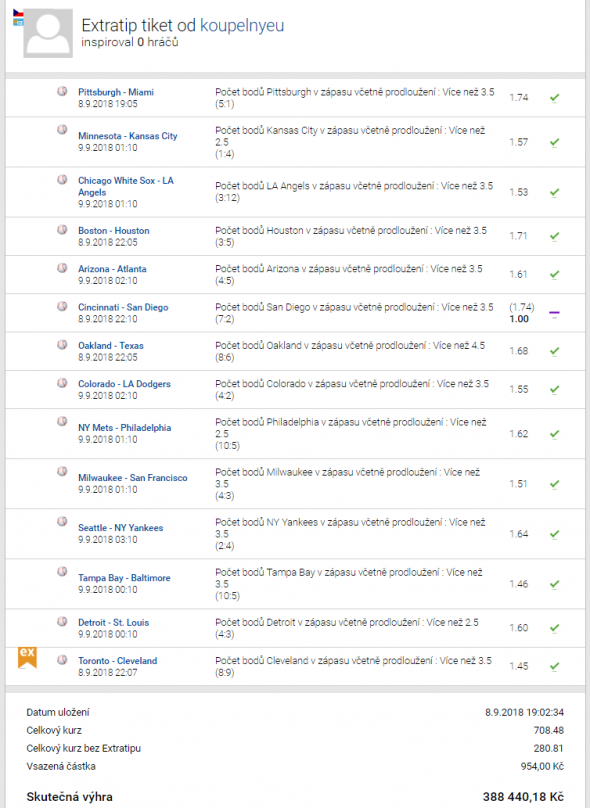
Task: Open Minnesota - Kansas City match link
Action: (128, 136)
